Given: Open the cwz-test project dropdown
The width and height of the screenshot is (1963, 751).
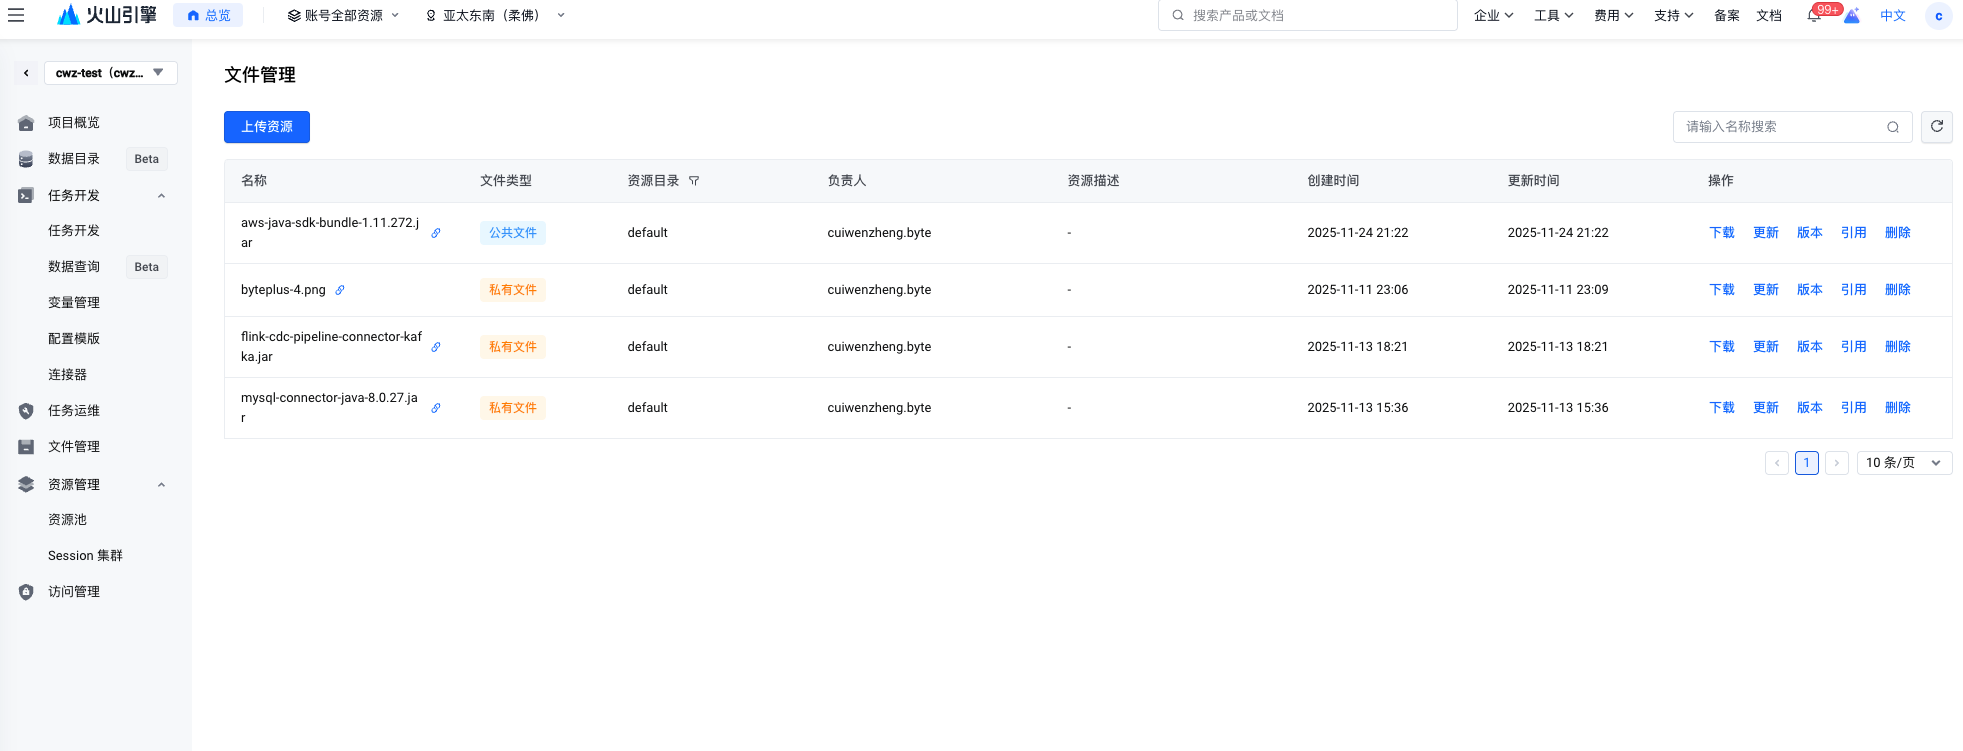Looking at the screenshot, I should pos(110,73).
